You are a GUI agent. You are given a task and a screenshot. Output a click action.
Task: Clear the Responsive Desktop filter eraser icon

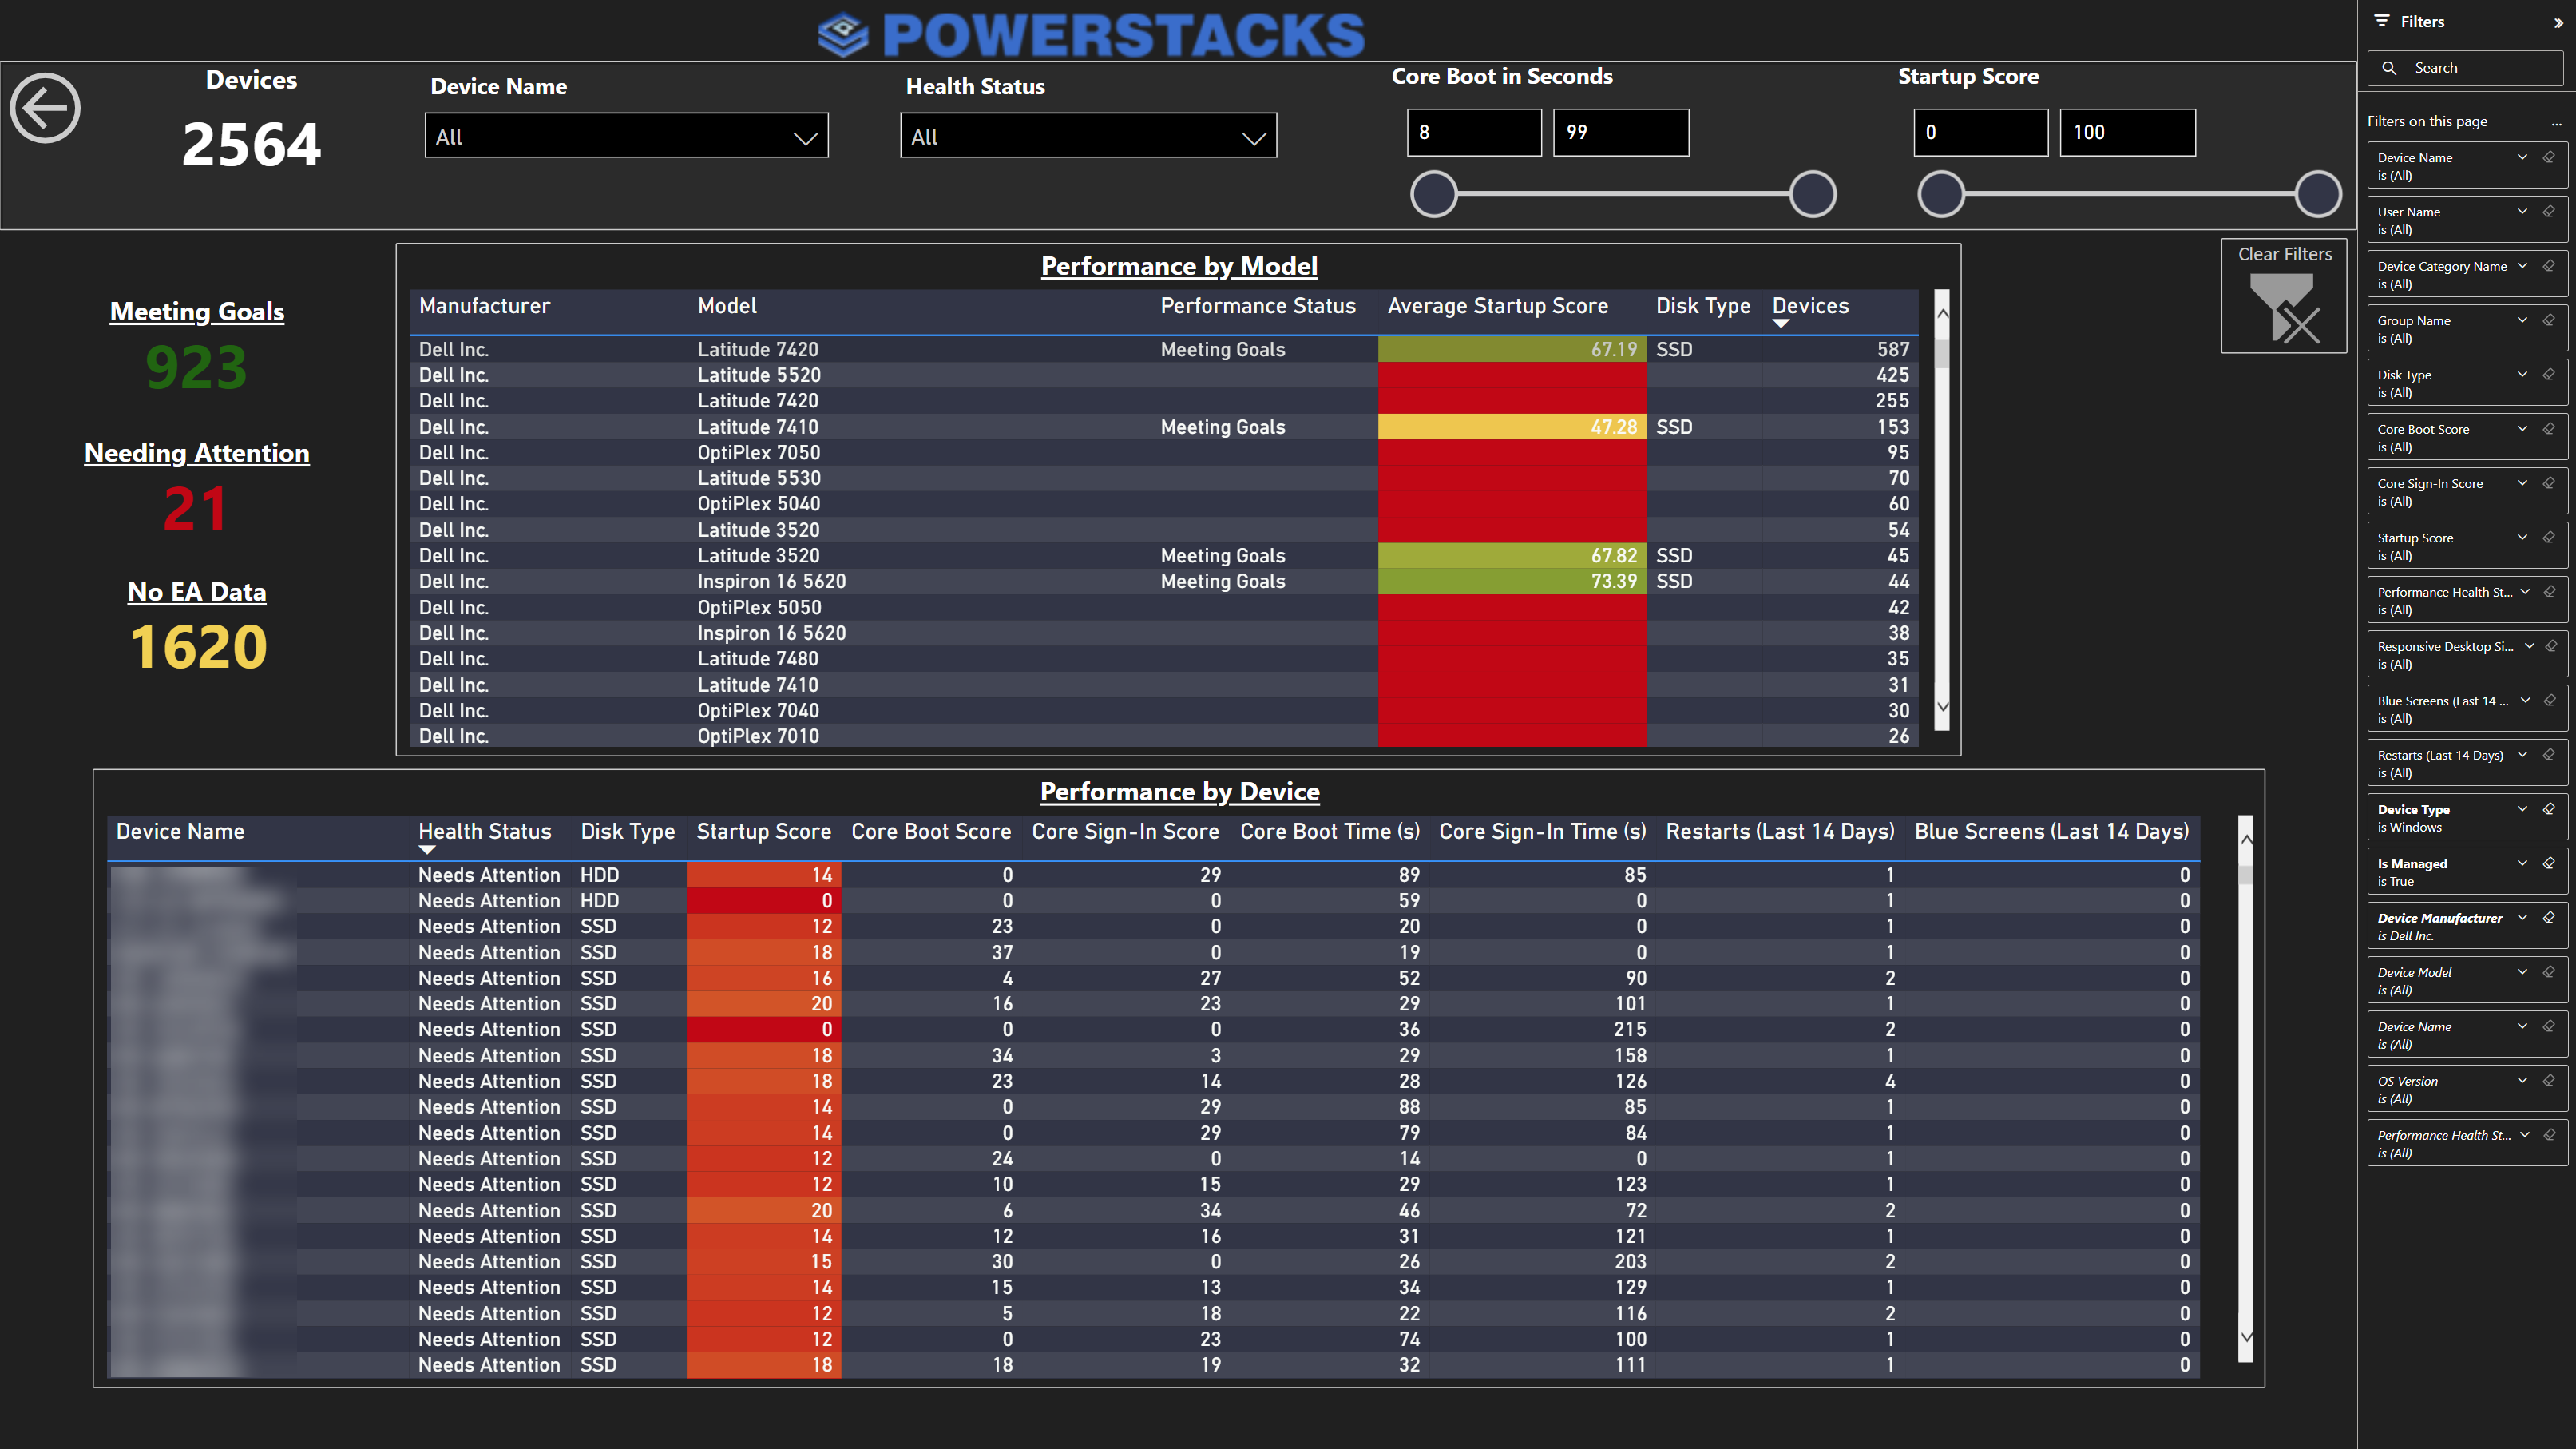tap(2551, 646)
